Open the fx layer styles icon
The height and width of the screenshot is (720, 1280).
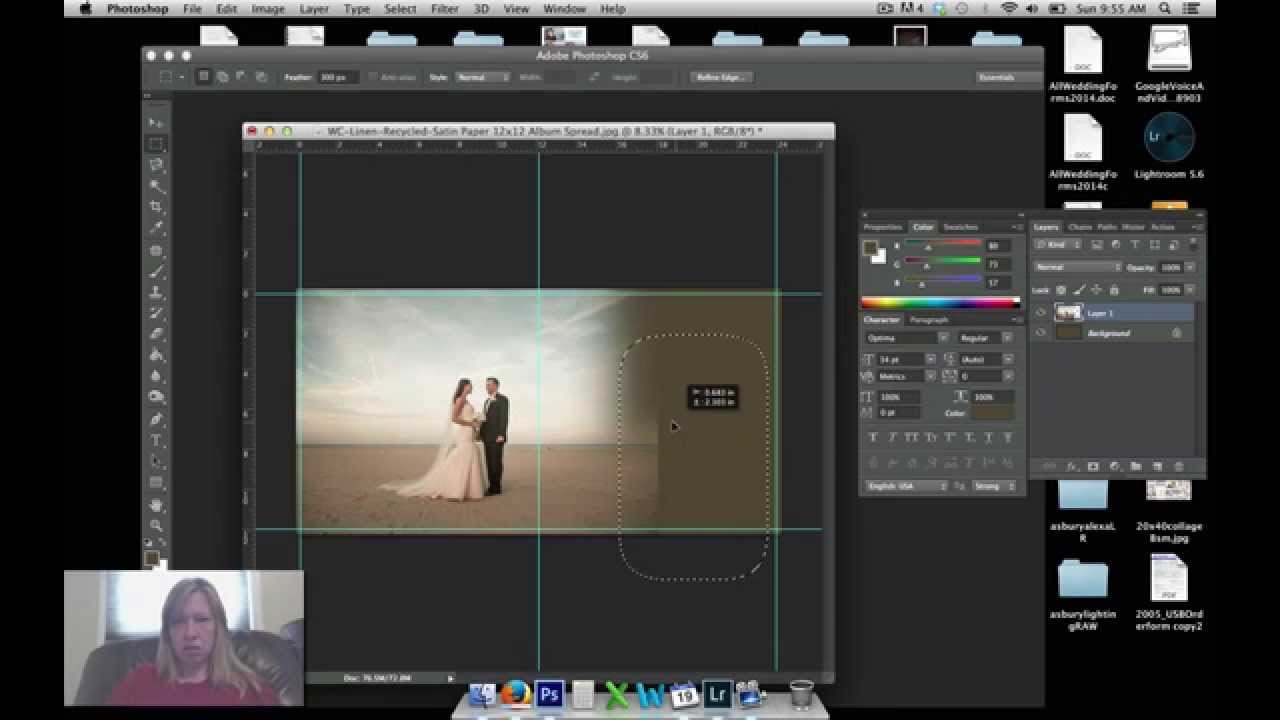[x=1071, y=467]
